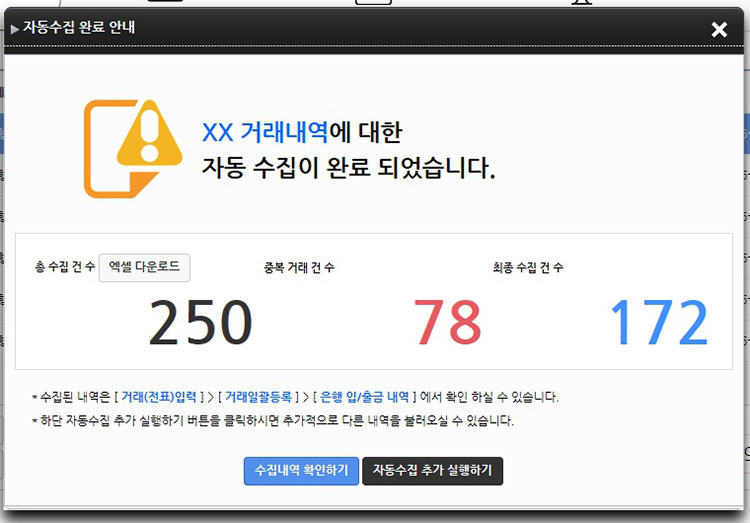This screenshot has width=750, height=523.
Task: Select the total collected count 250
Action: point(200,322)
